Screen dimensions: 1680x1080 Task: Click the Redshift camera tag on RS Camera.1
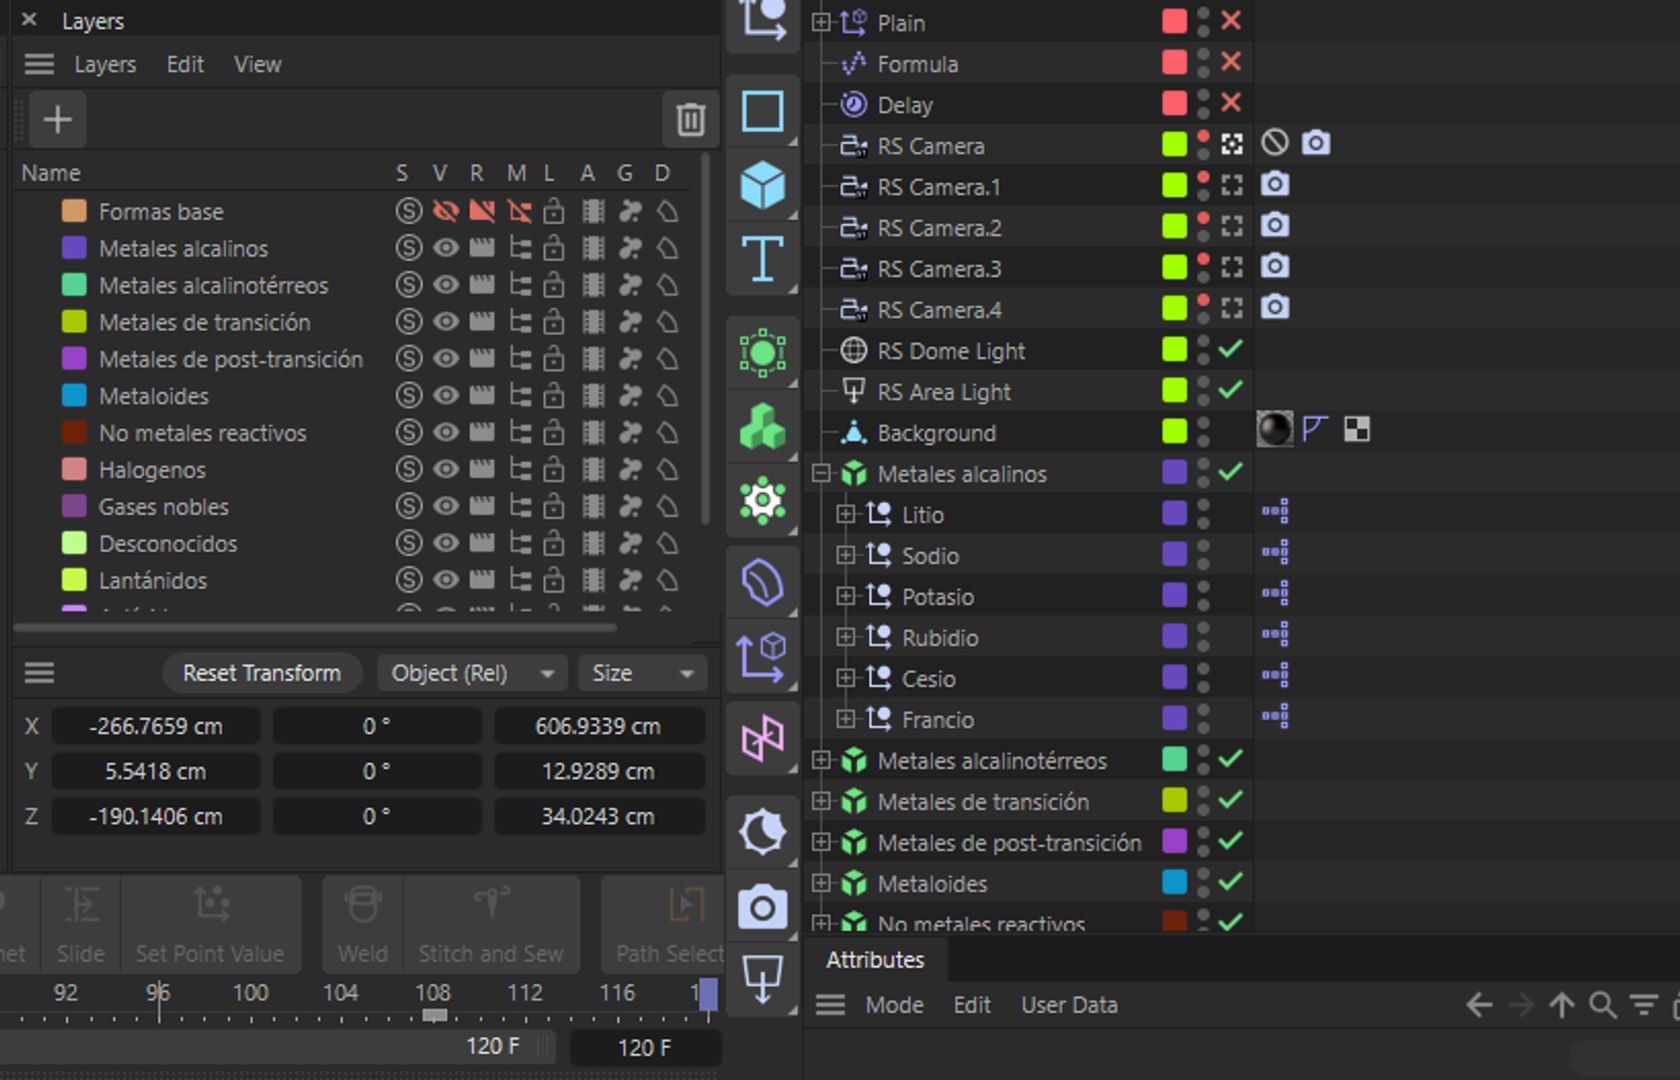tap(1274, 184)
